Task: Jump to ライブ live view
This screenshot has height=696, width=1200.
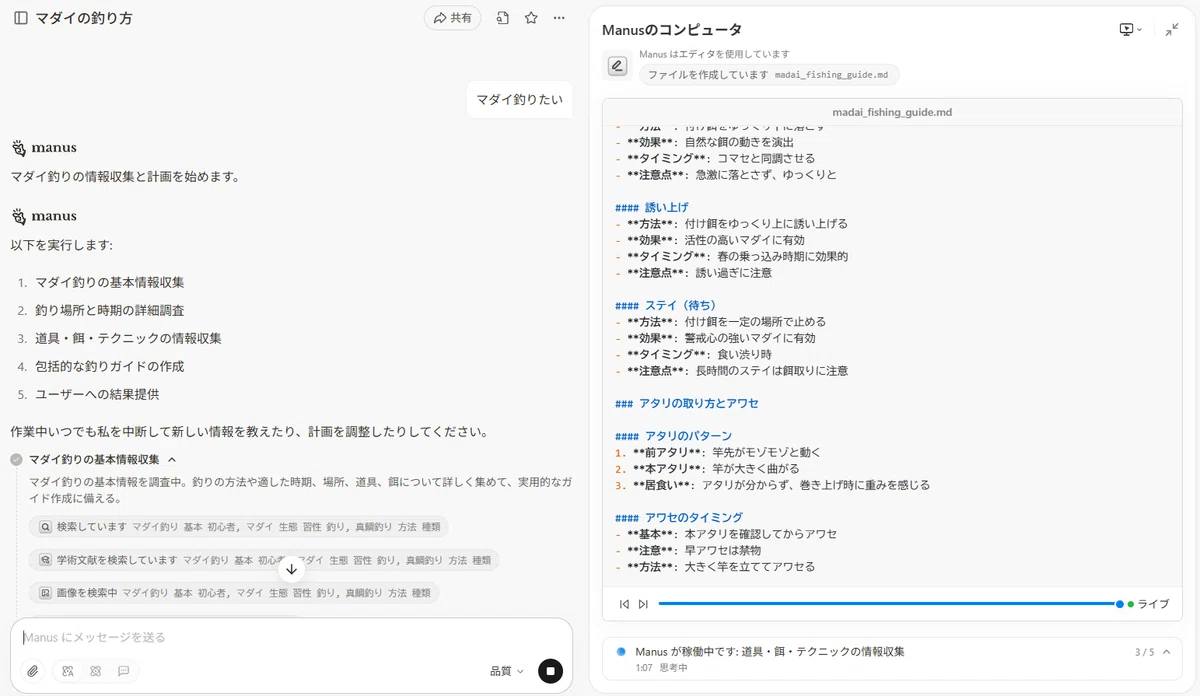Action: click(x=1148, y=604)
